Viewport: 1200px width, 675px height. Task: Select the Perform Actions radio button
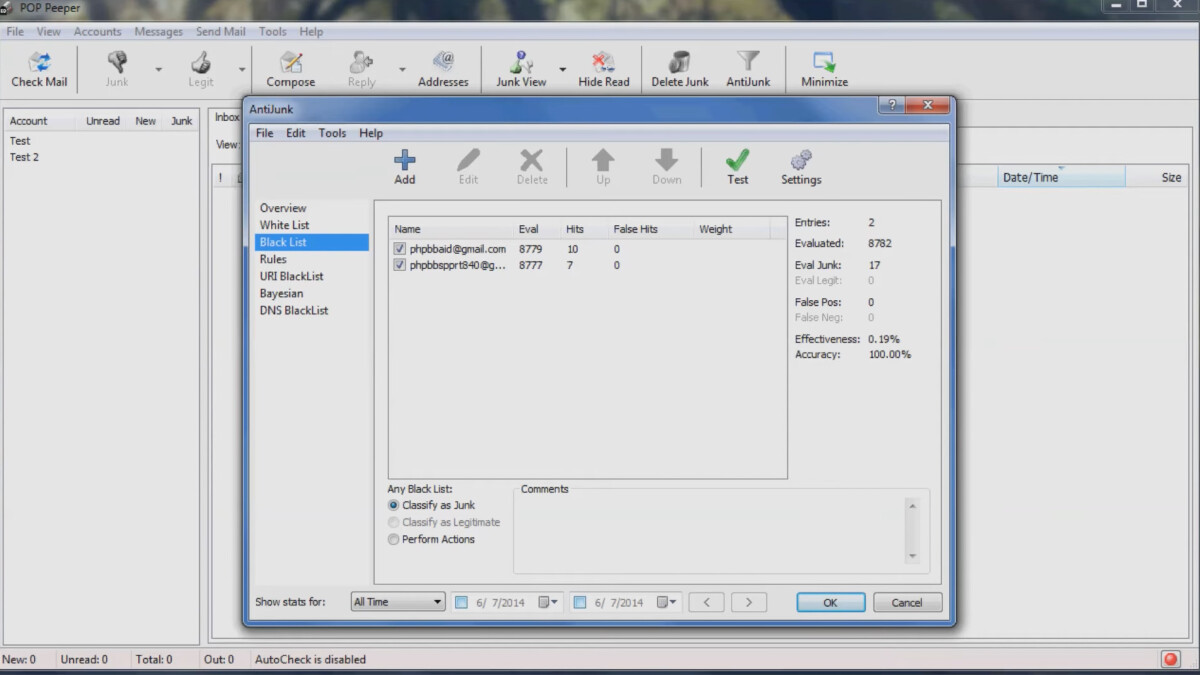click(393, 539)
